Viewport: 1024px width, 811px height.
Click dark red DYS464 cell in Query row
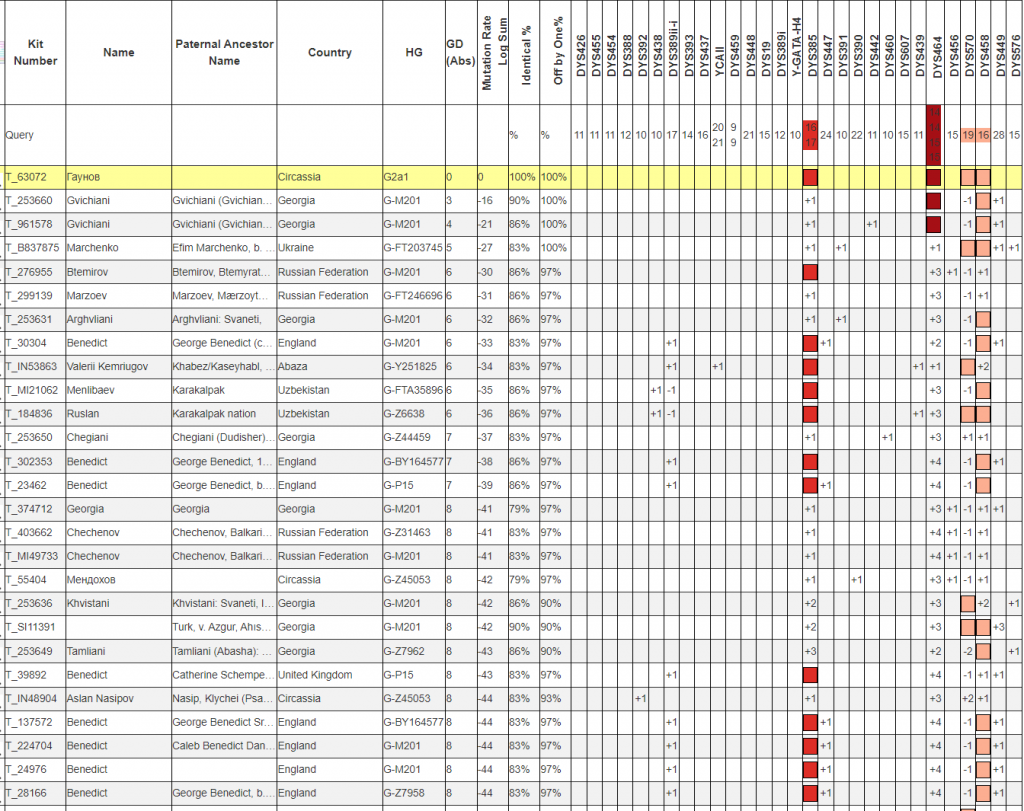point(934,134)
